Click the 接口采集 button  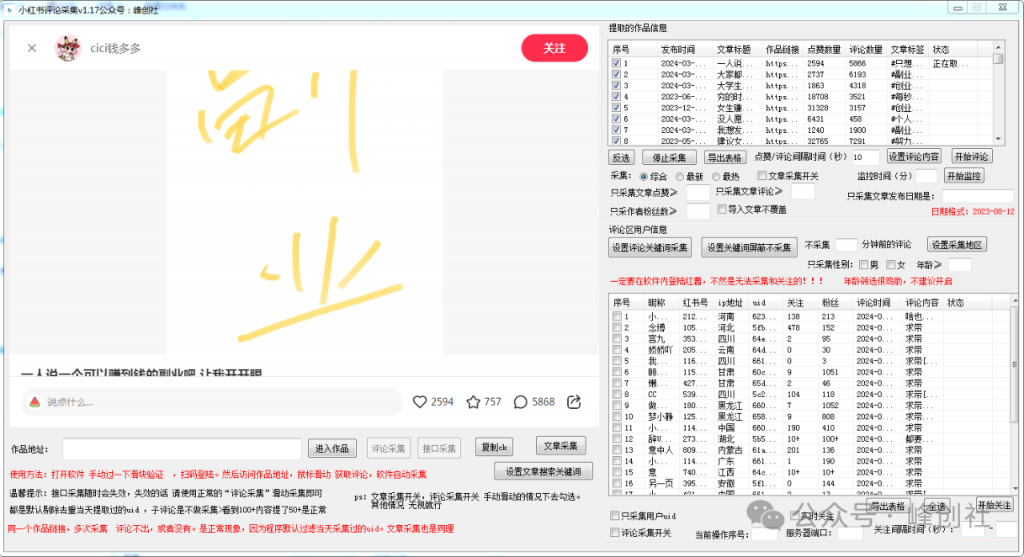pos(439,449)
